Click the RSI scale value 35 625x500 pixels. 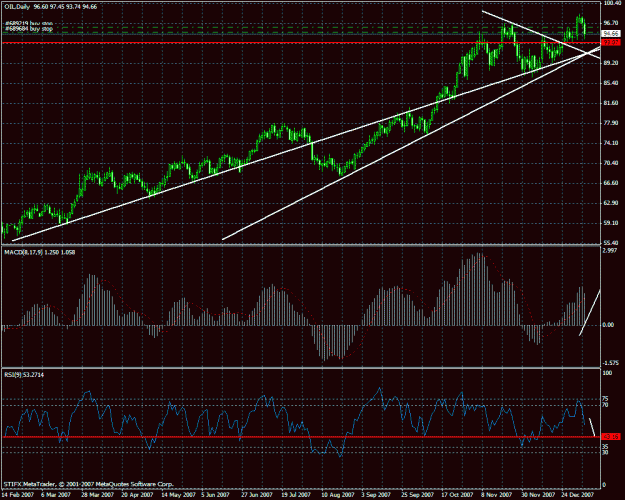(605, 447)
